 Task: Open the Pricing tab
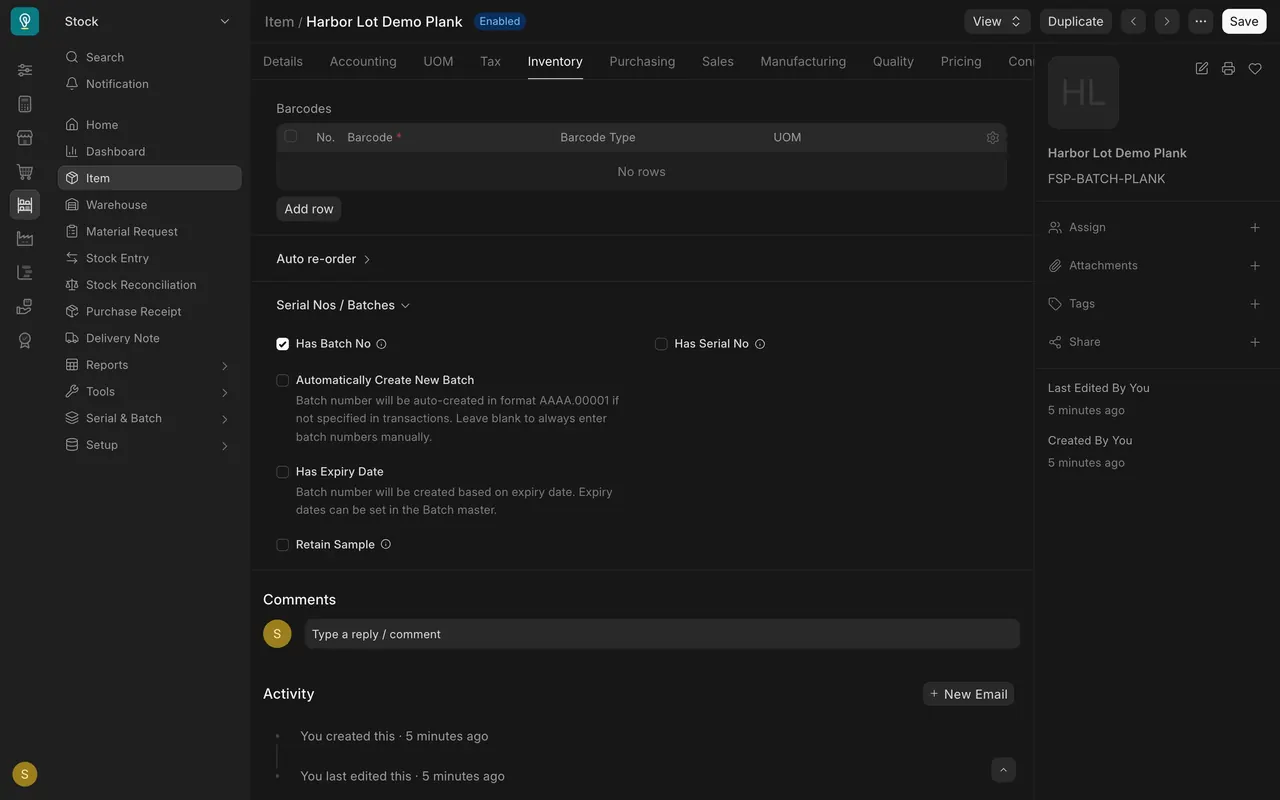pos(961,61)
